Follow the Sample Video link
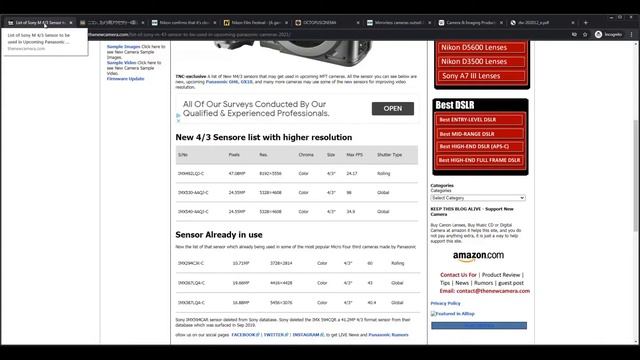Screen dimensions: 640x360 [x=121, y=63]
